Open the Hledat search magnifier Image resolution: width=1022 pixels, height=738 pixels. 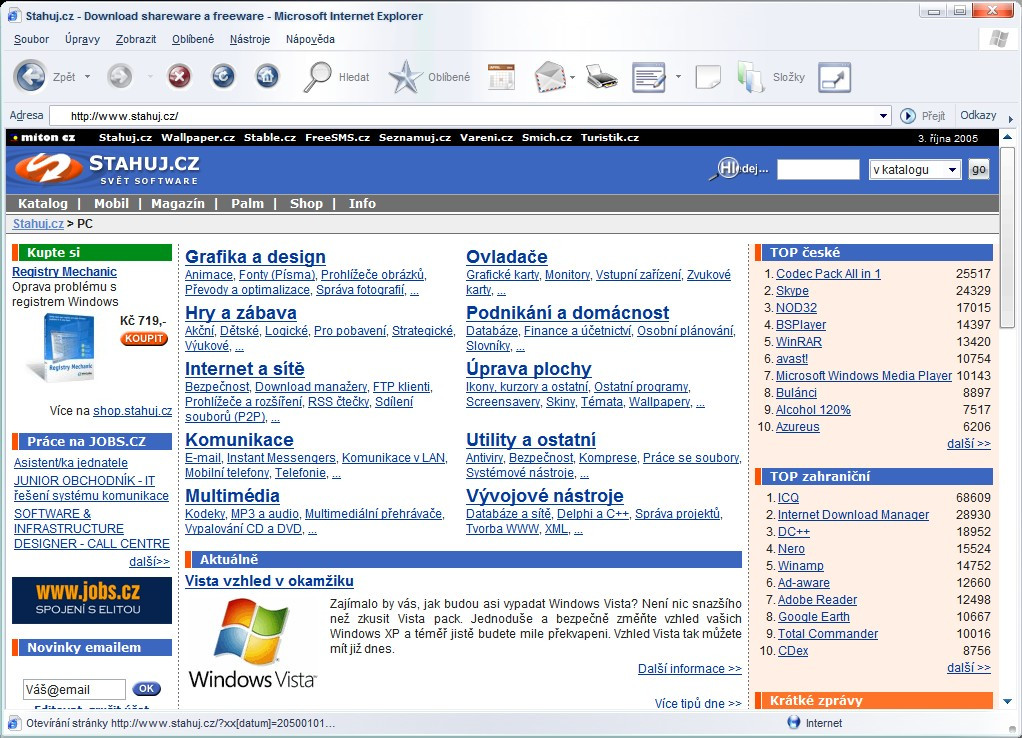click(317, 77)
